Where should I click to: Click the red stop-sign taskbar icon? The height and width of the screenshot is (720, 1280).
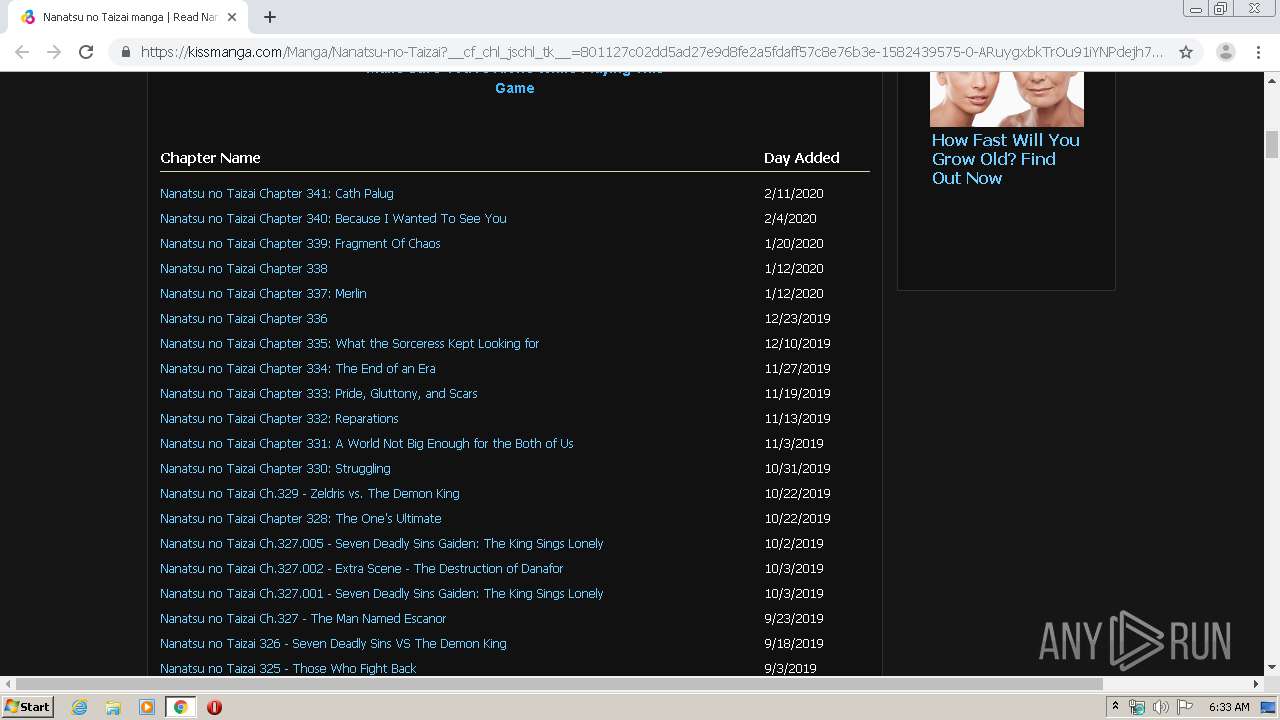pos(214,707)
